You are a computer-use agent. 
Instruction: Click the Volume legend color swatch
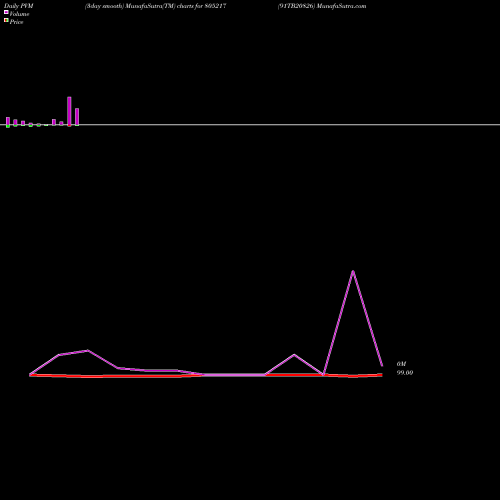pos(6,12)
